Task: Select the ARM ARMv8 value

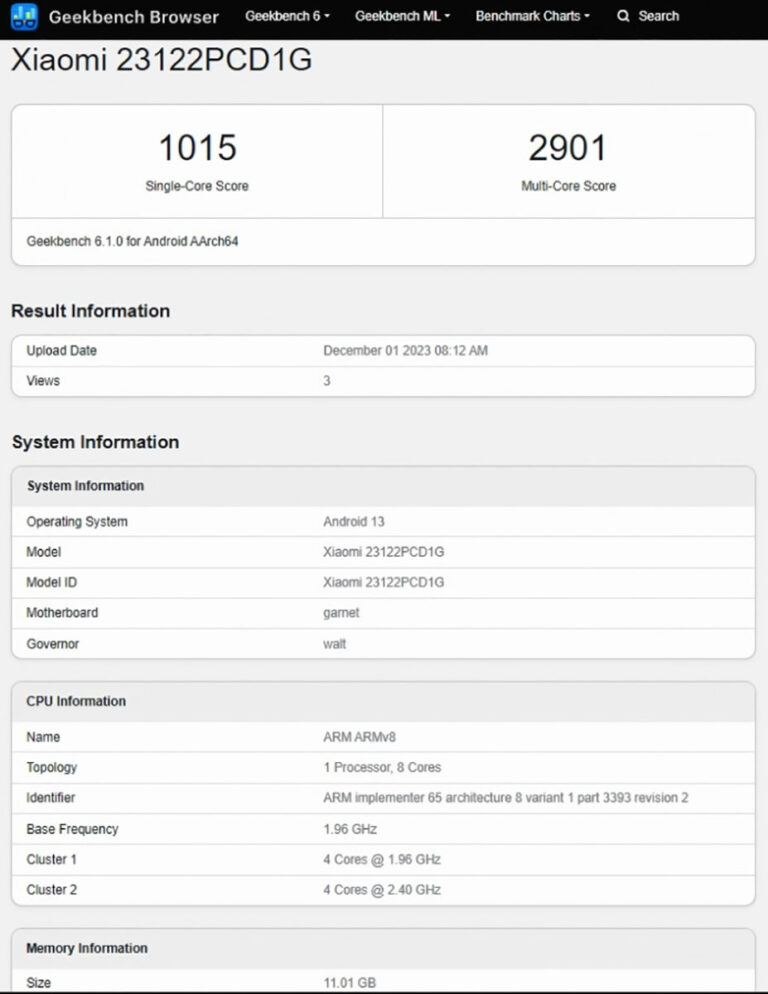Action: [360, 737]
